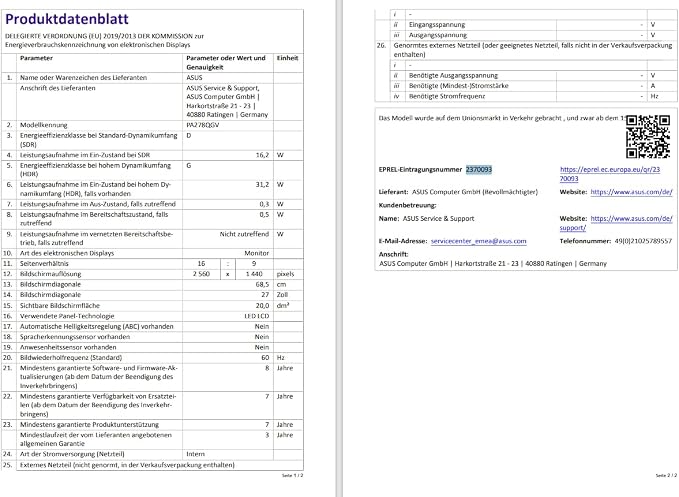Click the Monitor display type value
Screen dimensions: 679x497
coord(257,253)
